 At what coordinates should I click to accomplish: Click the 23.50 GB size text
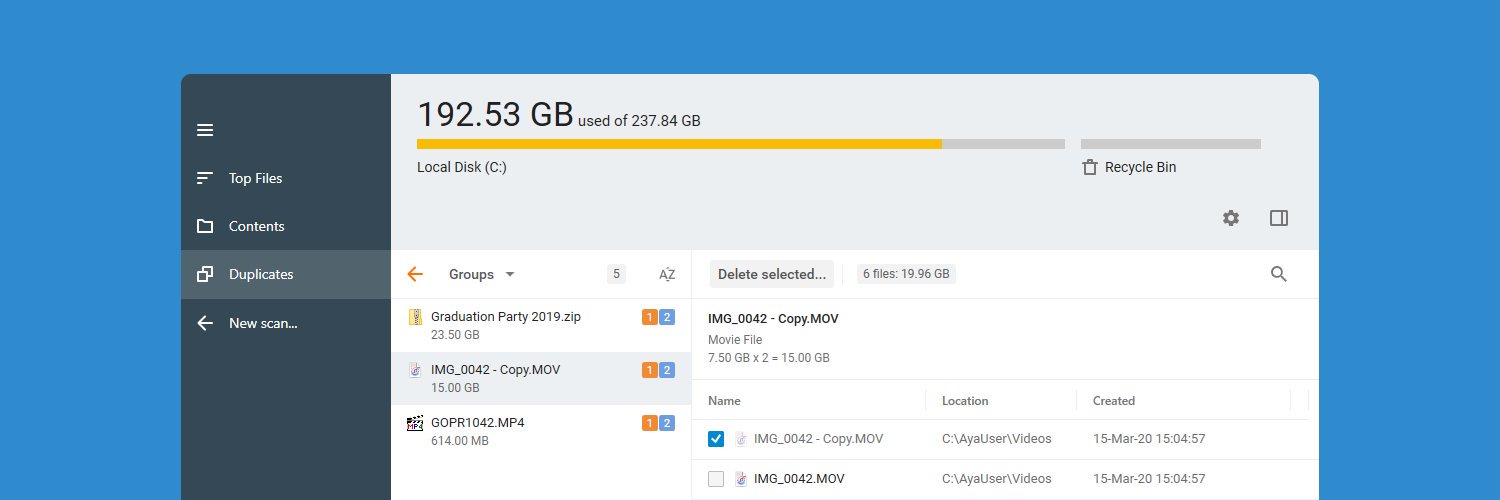tap(455, 335)
